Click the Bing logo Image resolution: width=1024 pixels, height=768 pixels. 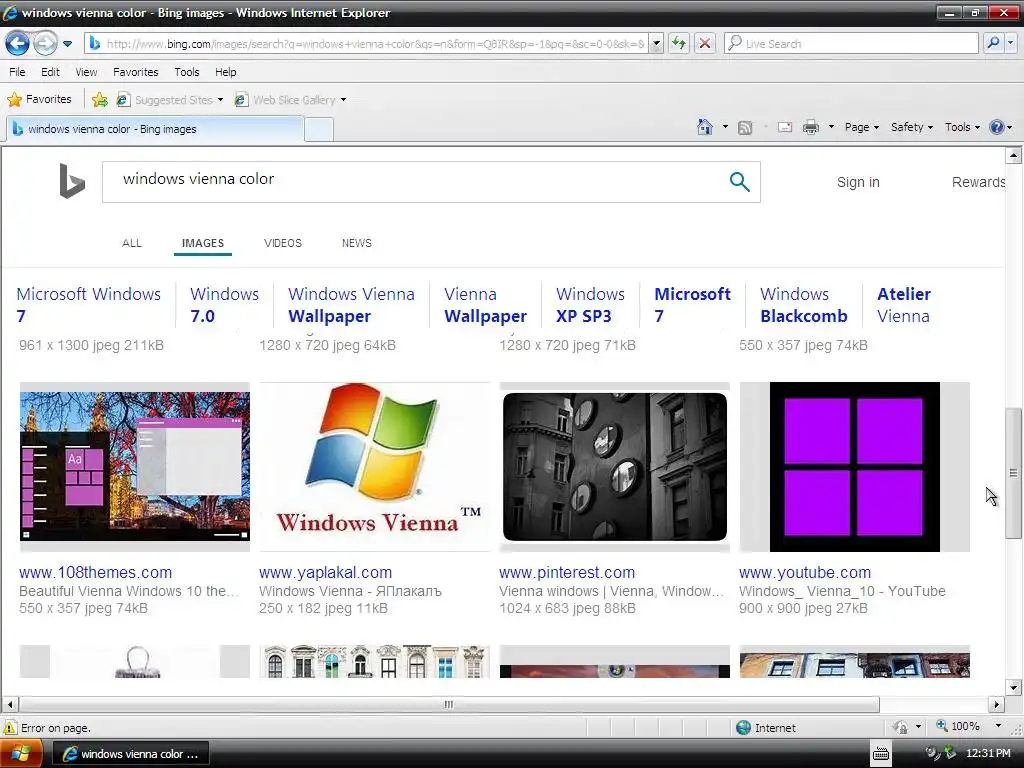pos(72,181)
